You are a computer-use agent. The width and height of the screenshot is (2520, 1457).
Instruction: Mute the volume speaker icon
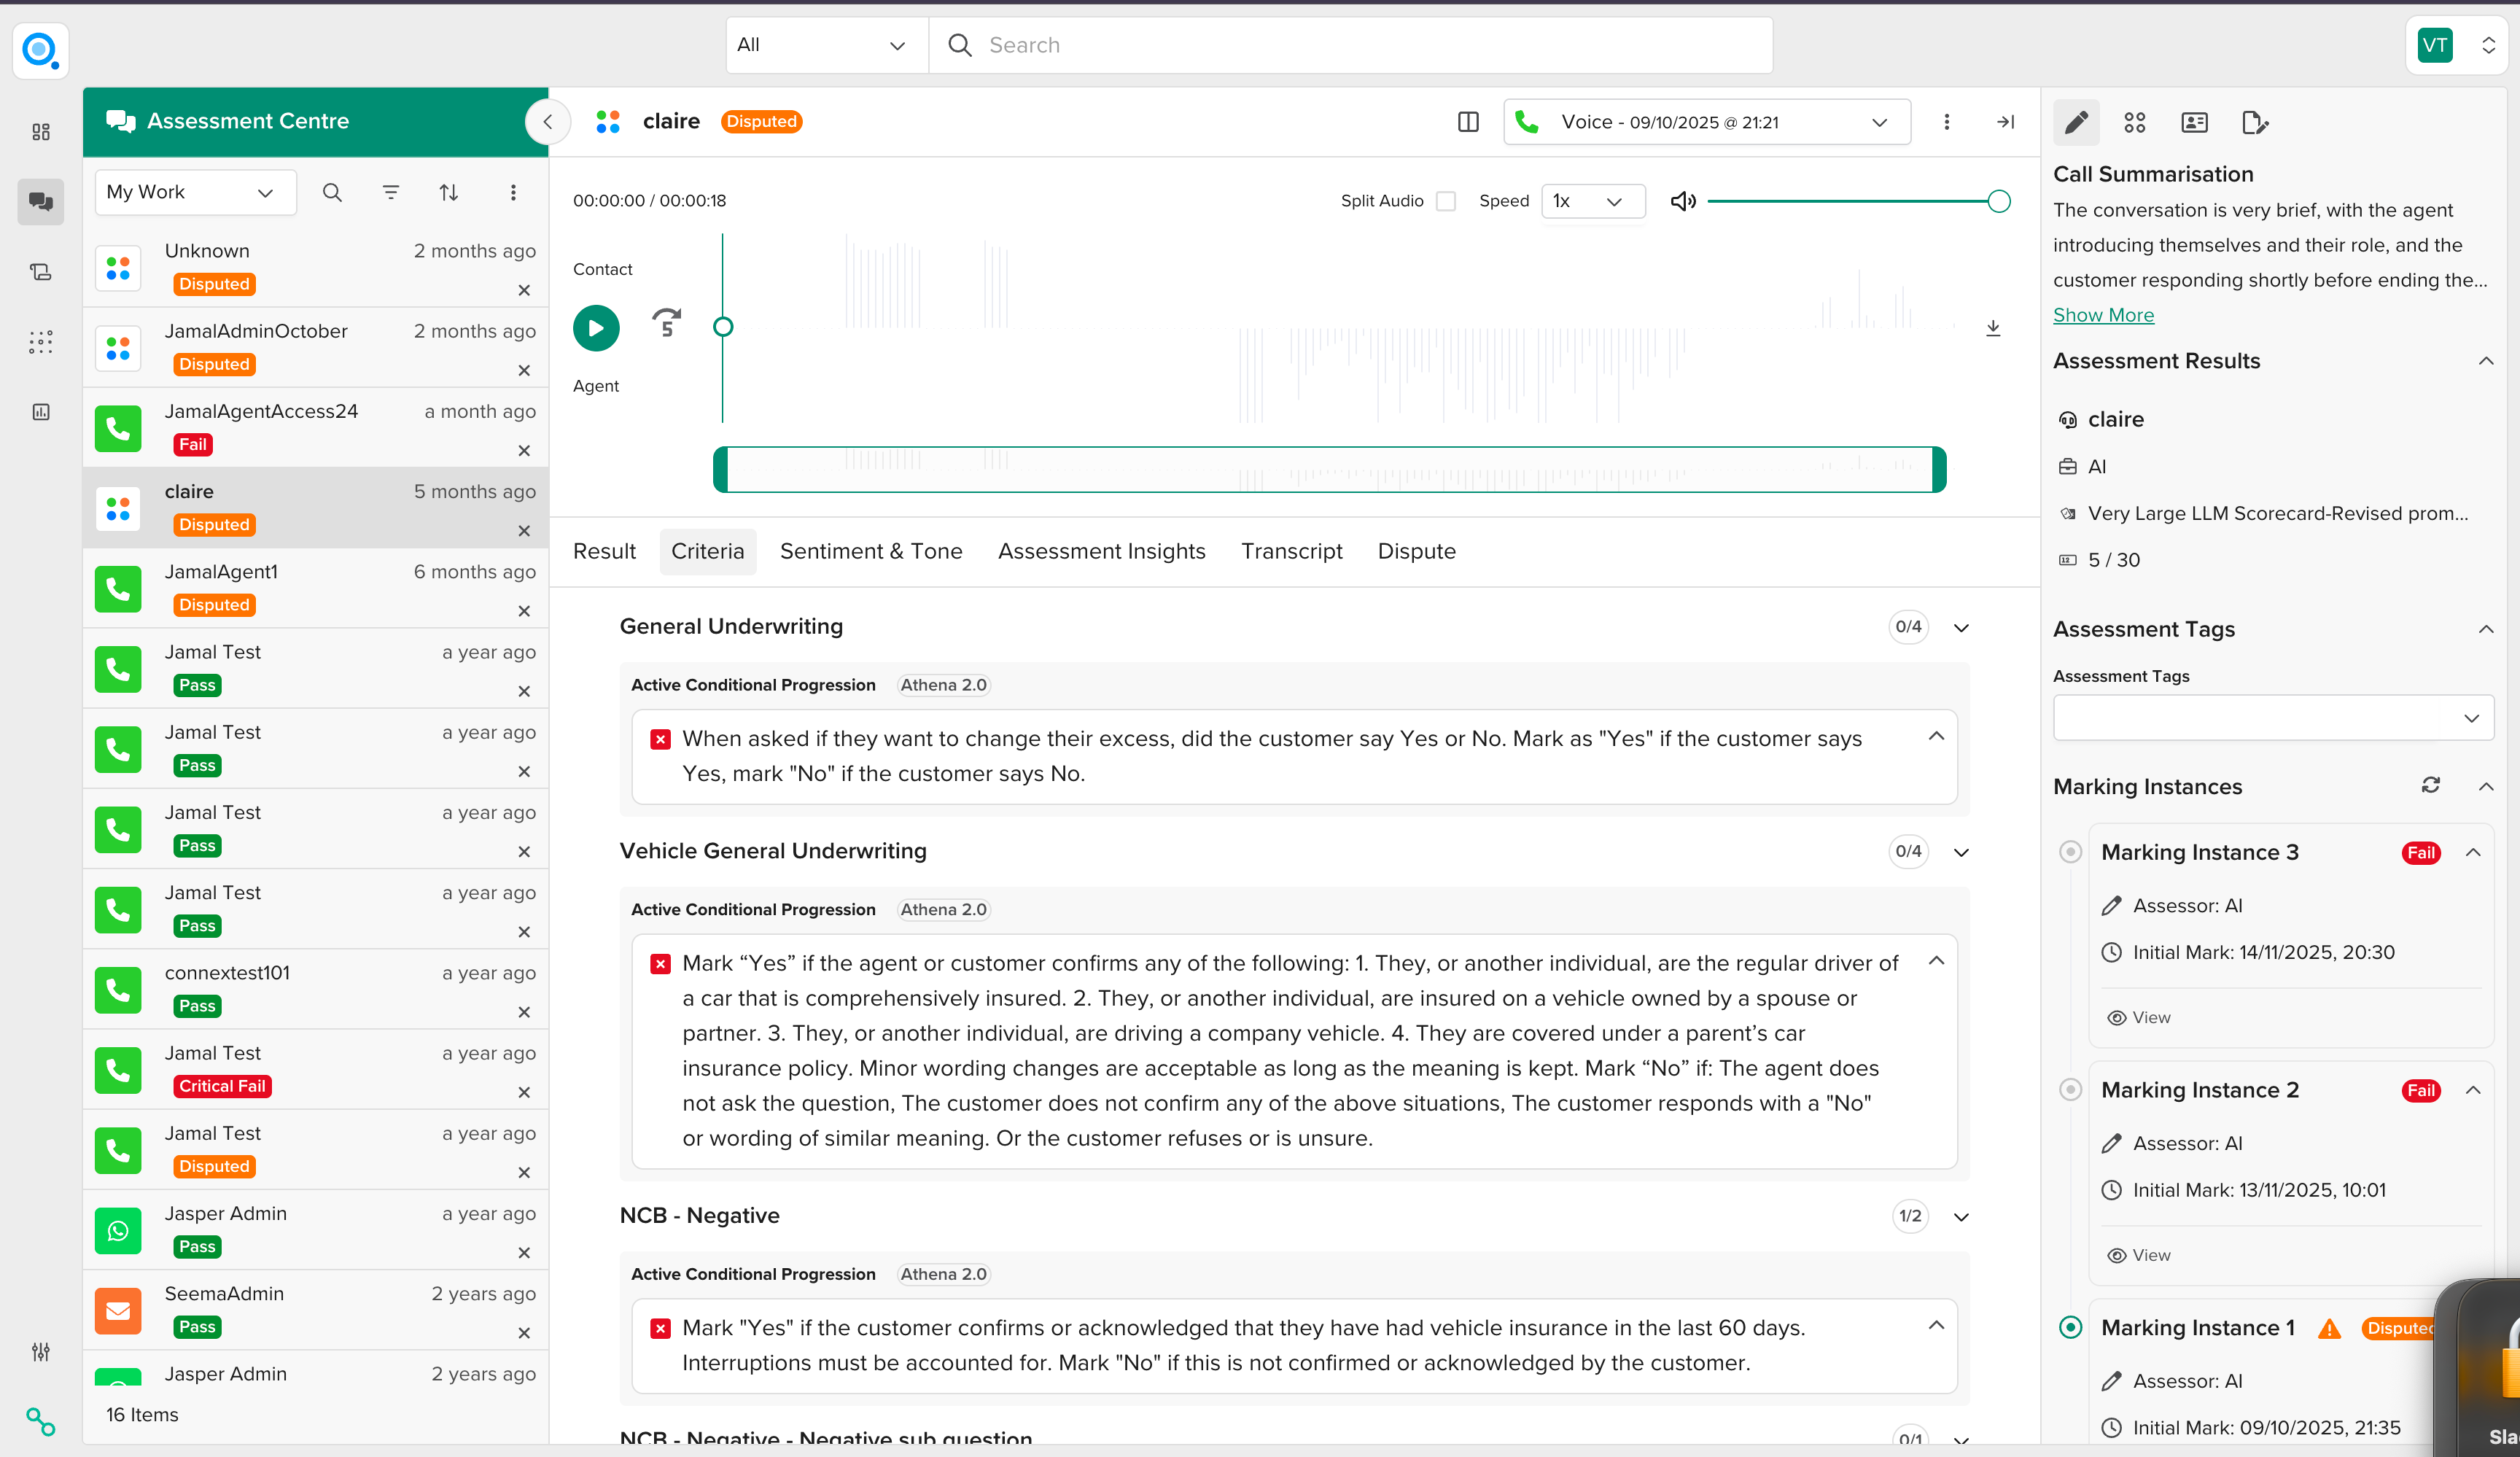click(1683, 201)
